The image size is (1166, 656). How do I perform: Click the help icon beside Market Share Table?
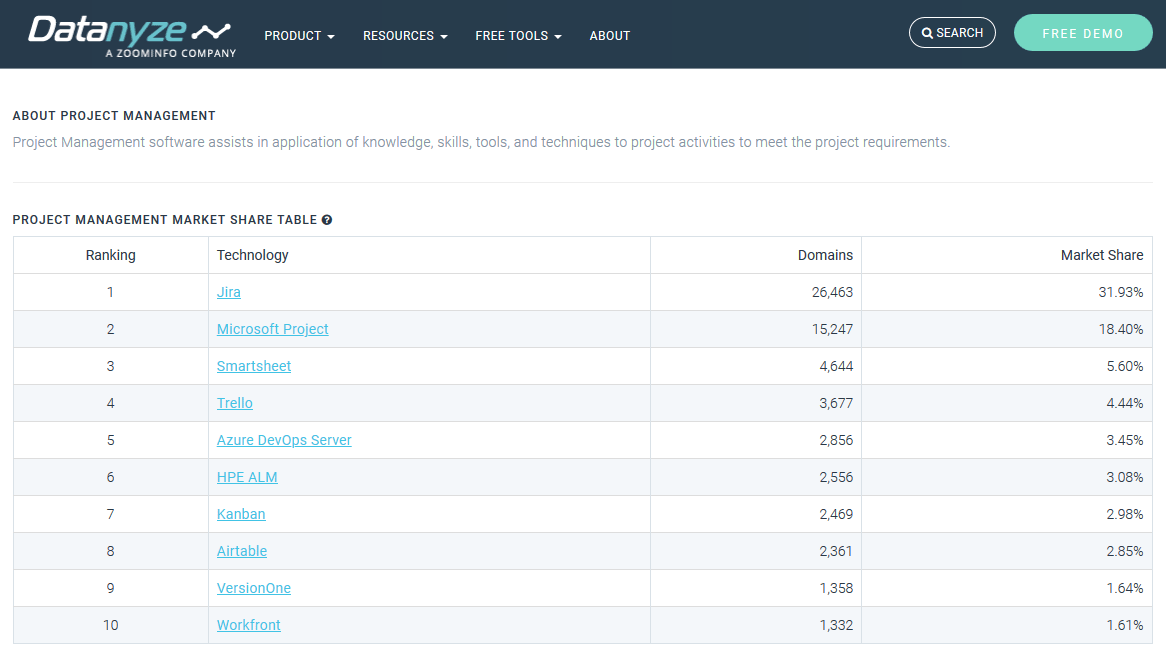coord(326,220)
